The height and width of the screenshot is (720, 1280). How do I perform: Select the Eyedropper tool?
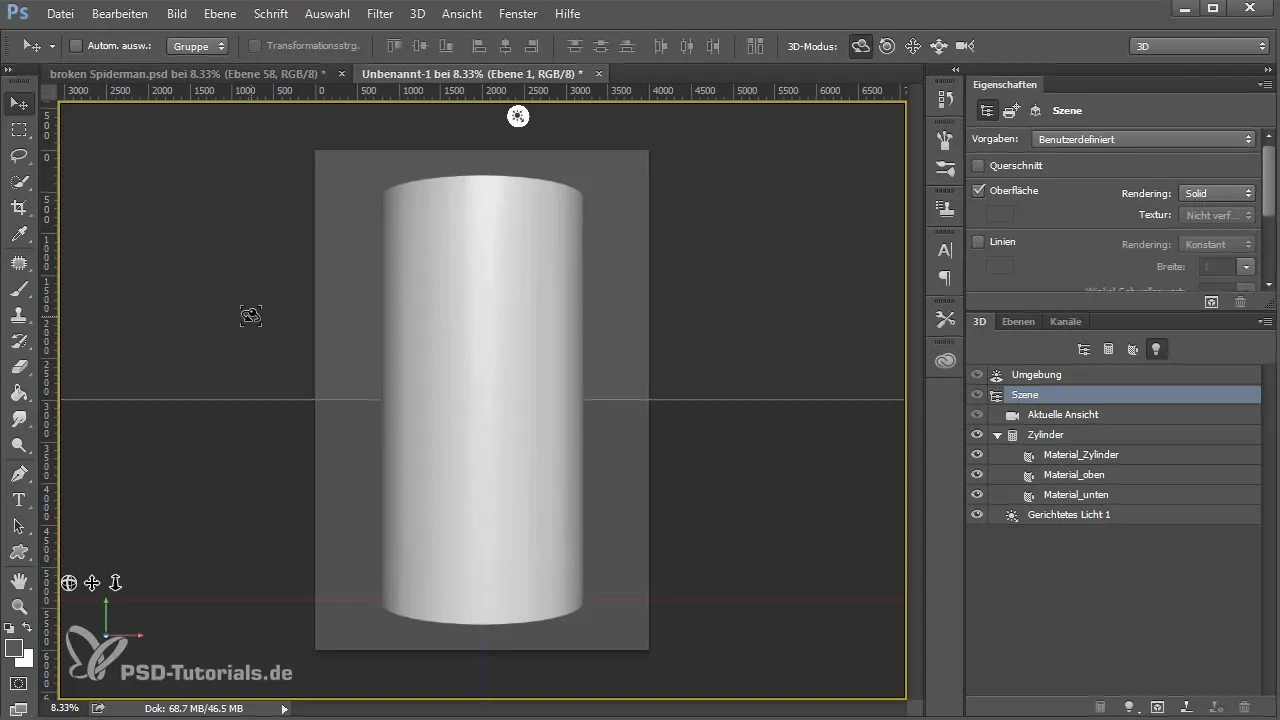click(x=19, y=234)
